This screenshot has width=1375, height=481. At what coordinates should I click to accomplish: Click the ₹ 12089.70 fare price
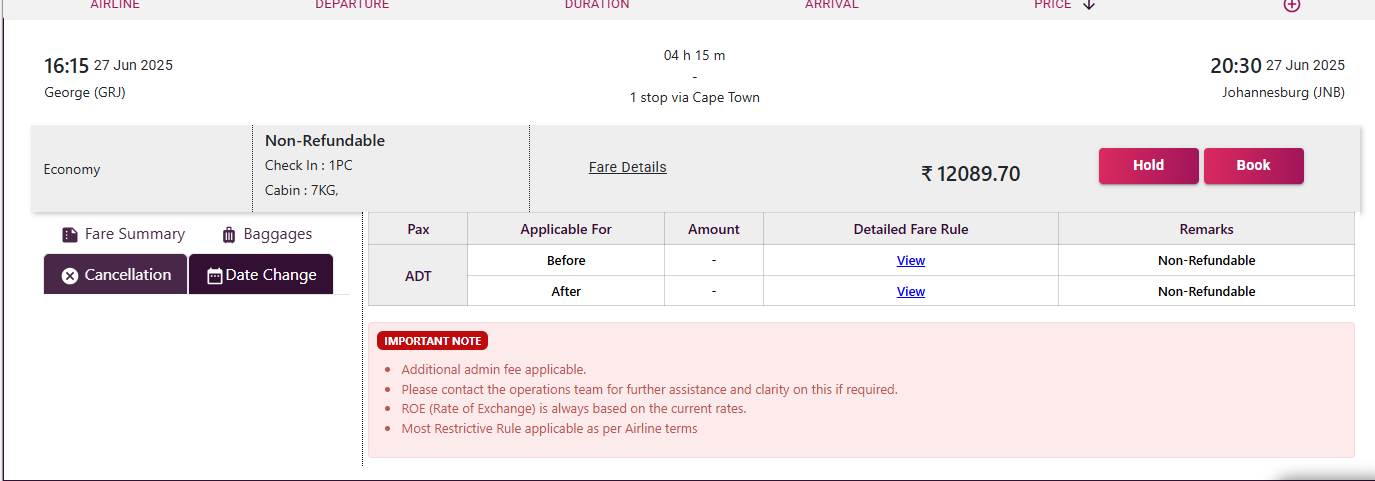pyautogui.click(x=970, y=174)
